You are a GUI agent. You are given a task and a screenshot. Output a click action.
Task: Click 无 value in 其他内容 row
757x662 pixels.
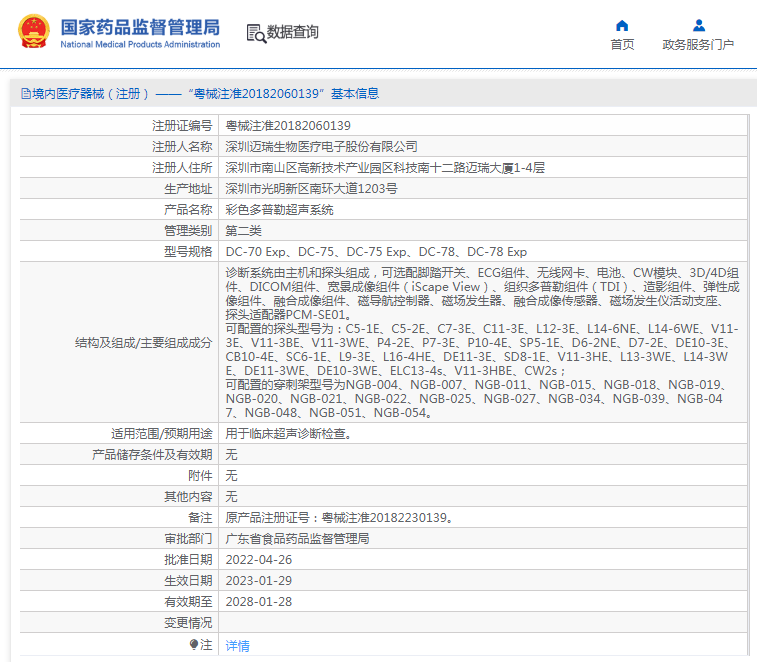click(x=231, y=496)
